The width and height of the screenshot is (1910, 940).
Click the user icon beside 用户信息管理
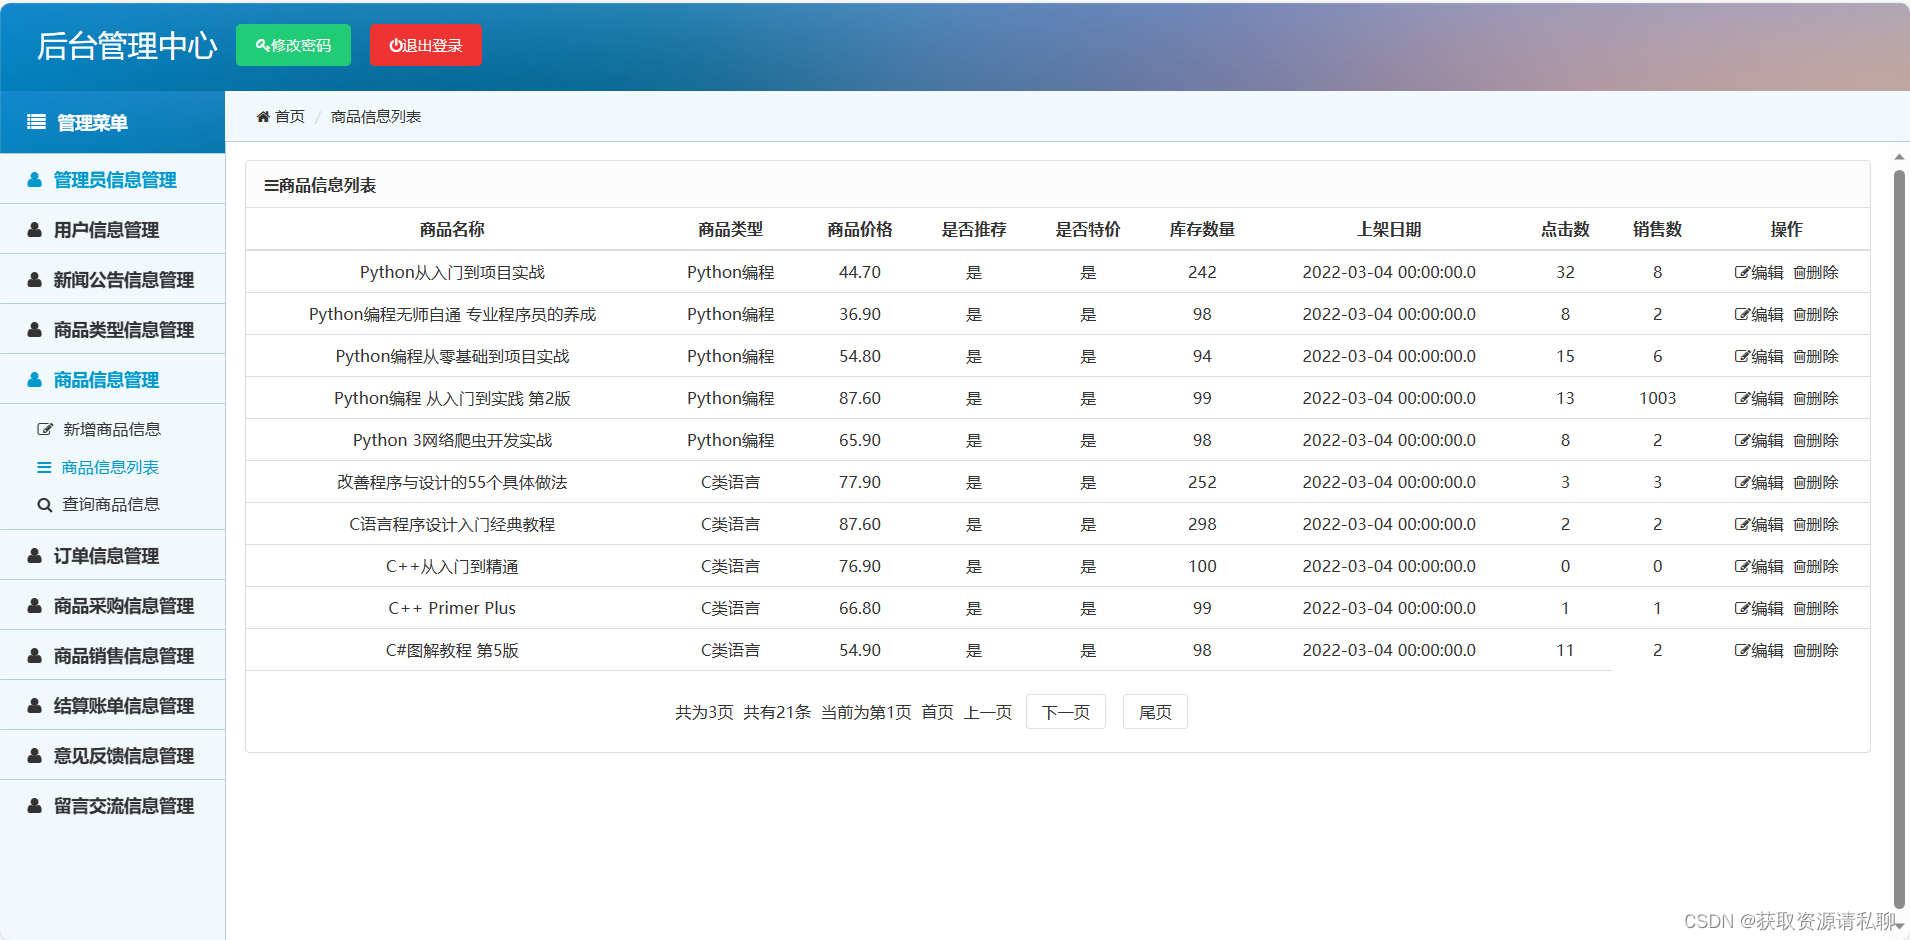[x=34, y=230]
